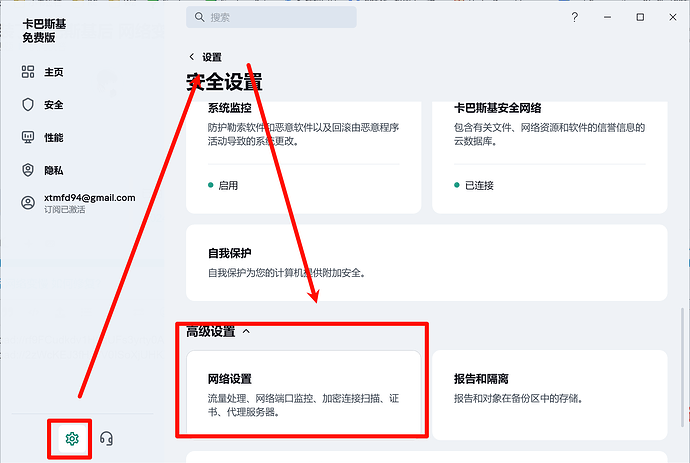Viewport: 690px width, 463px height.
Task: Open the 自我保护 card
Action: pos(426,263)
